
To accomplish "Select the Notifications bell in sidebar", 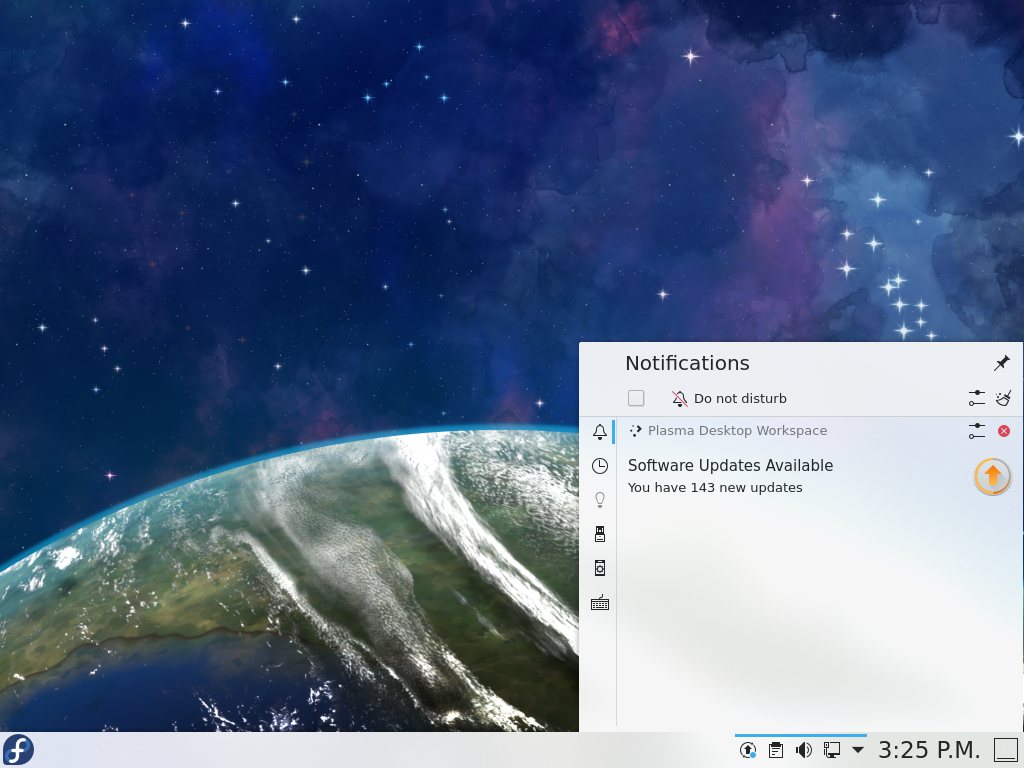I will (600, 432).
